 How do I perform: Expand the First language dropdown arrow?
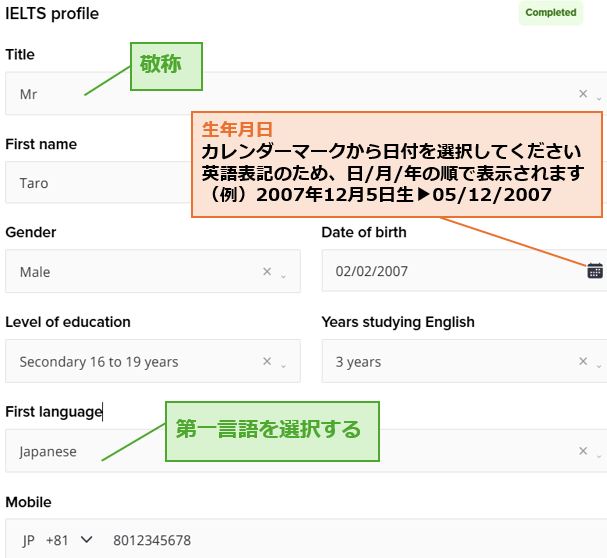(x=599, y=456)
